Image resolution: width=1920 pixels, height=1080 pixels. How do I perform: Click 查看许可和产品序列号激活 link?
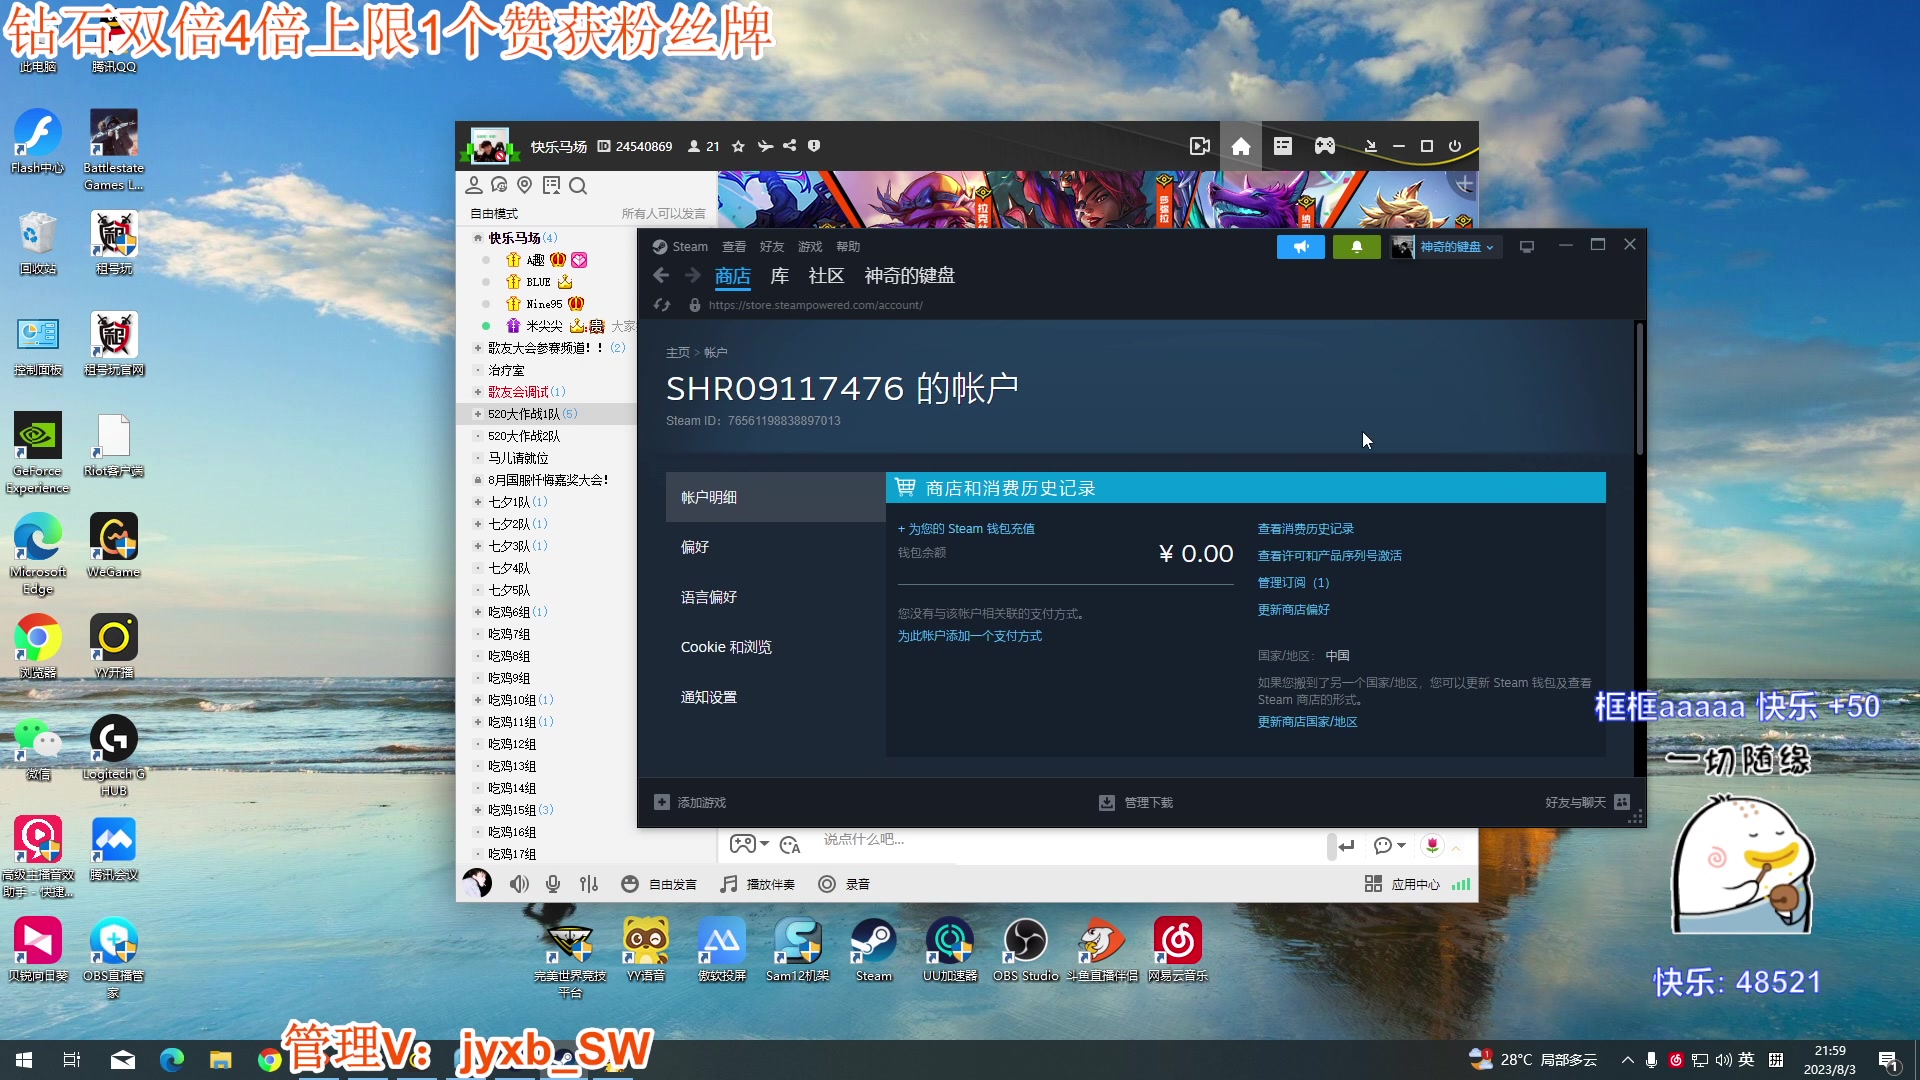pyautogui.click(x=1330, y=556)
